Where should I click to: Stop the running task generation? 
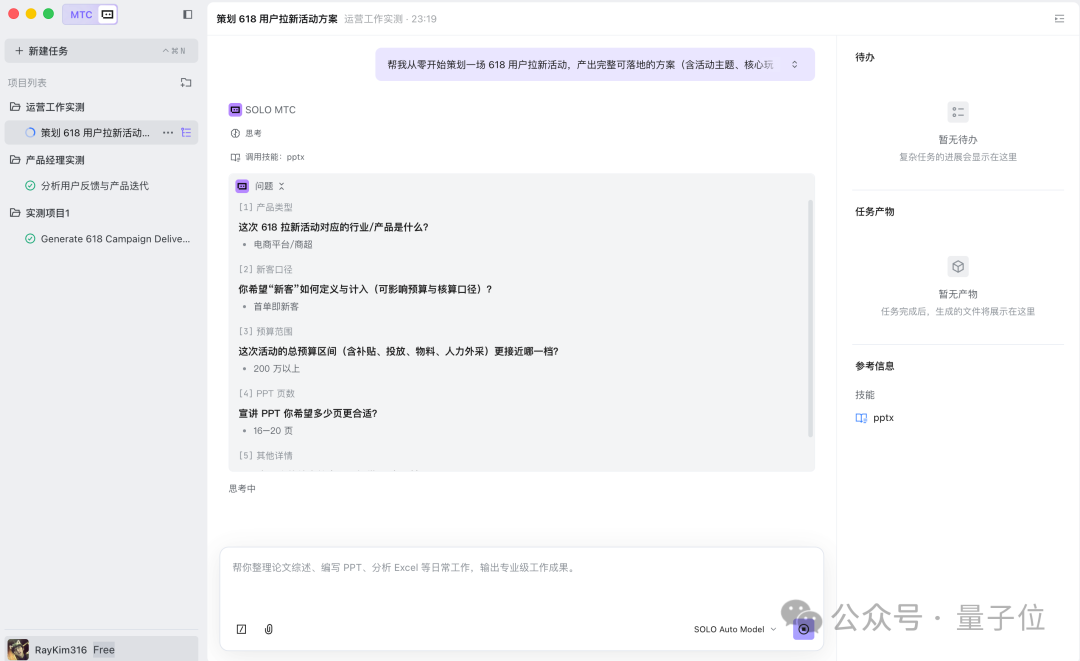tap(803, 629)
